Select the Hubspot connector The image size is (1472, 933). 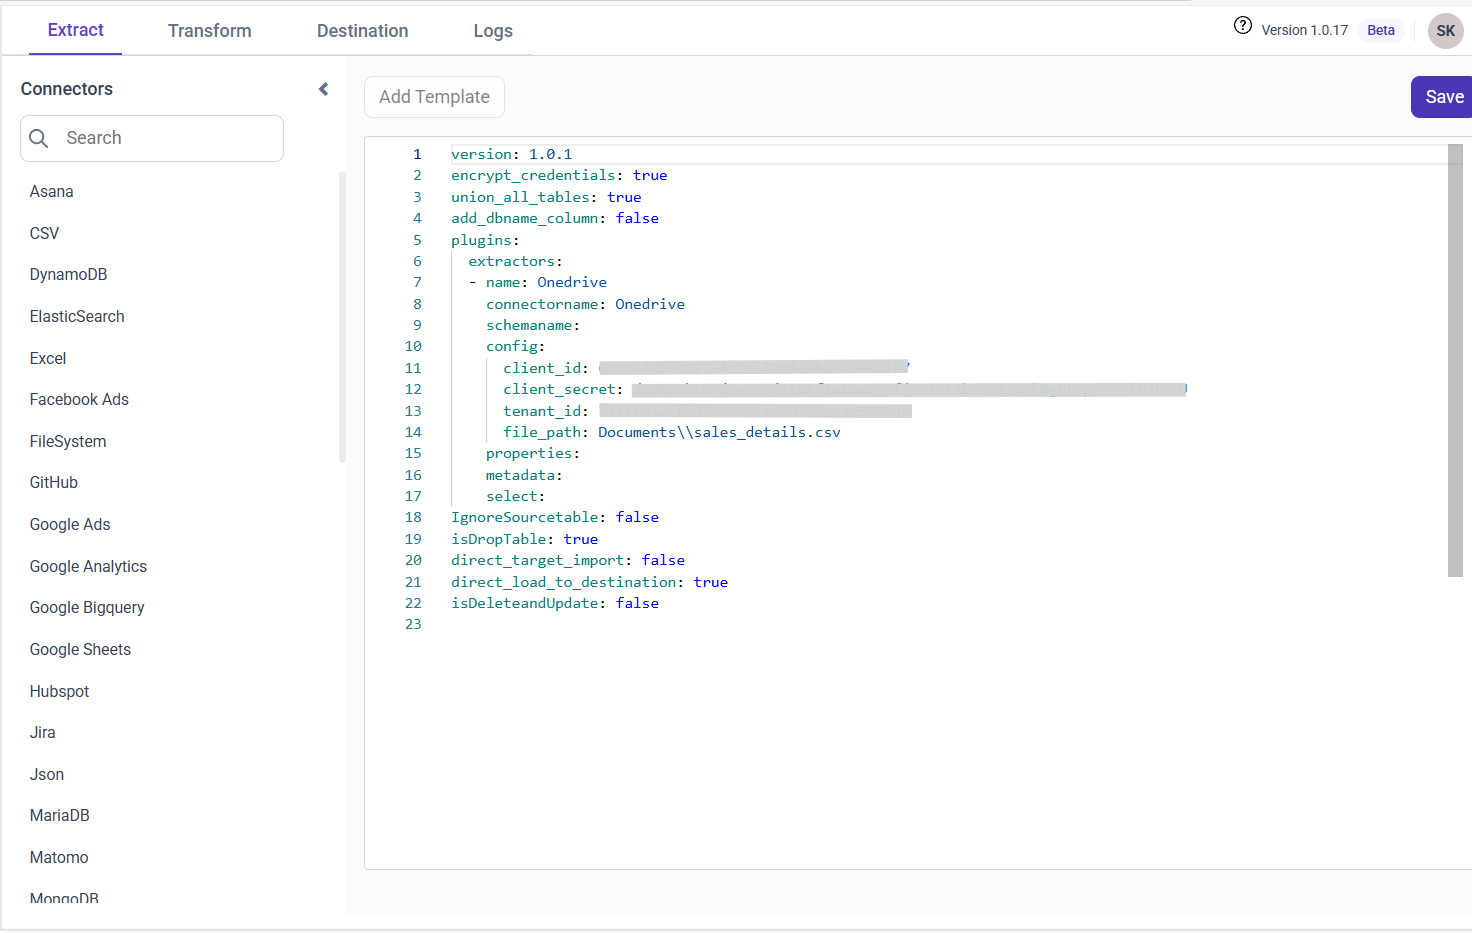click(57, 691)
